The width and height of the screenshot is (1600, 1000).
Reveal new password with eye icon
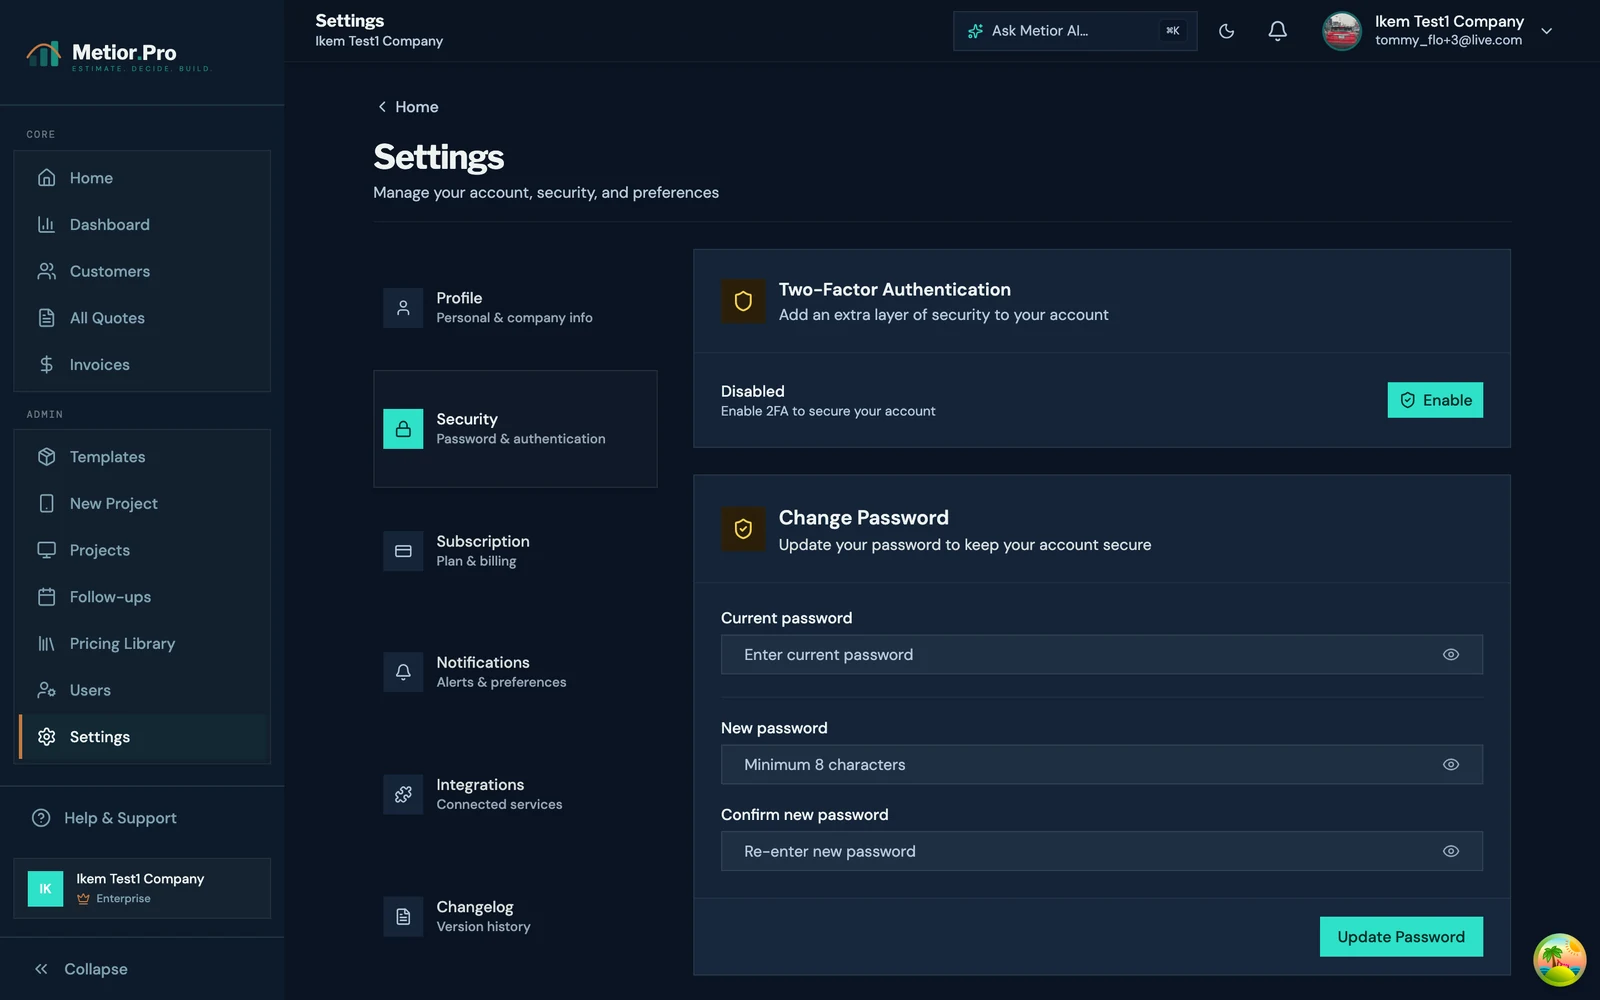pos(1451,765)
